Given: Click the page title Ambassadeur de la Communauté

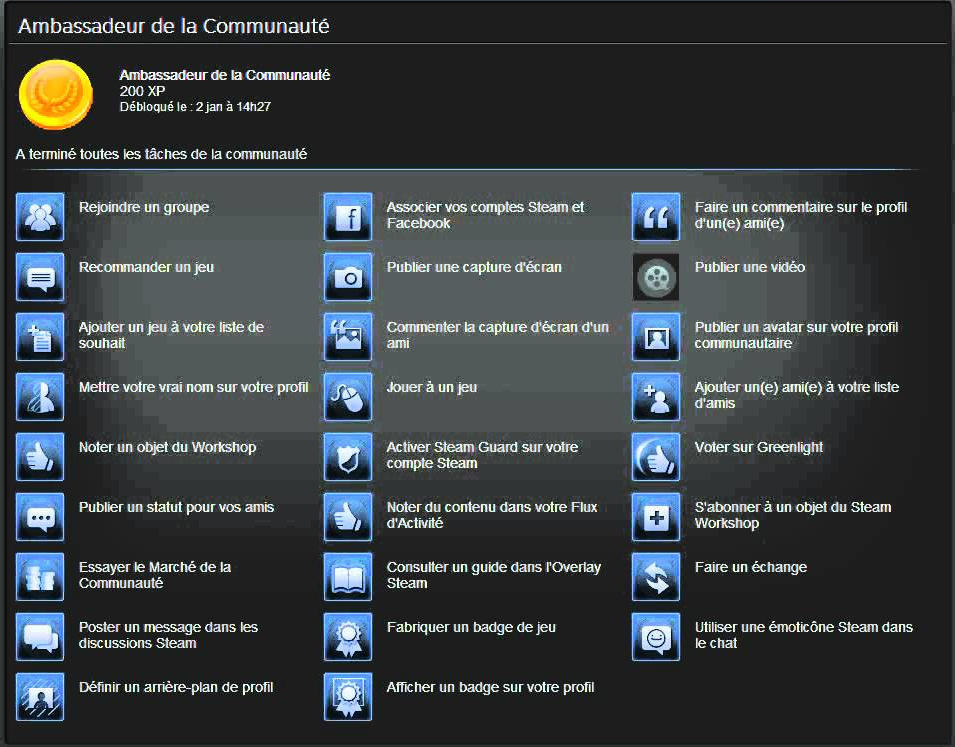Looking at the screenshot, I should pos(174,26).
